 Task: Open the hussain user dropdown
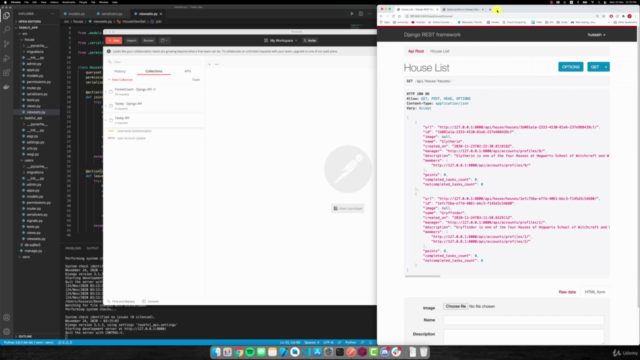pyautogui.click(x=596, y=35)
